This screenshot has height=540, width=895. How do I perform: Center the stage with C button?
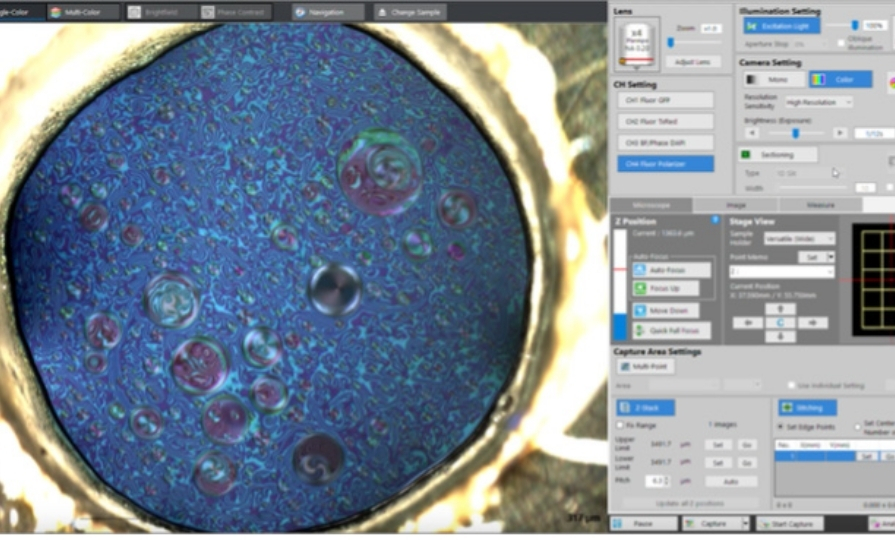tap(781, 323)
